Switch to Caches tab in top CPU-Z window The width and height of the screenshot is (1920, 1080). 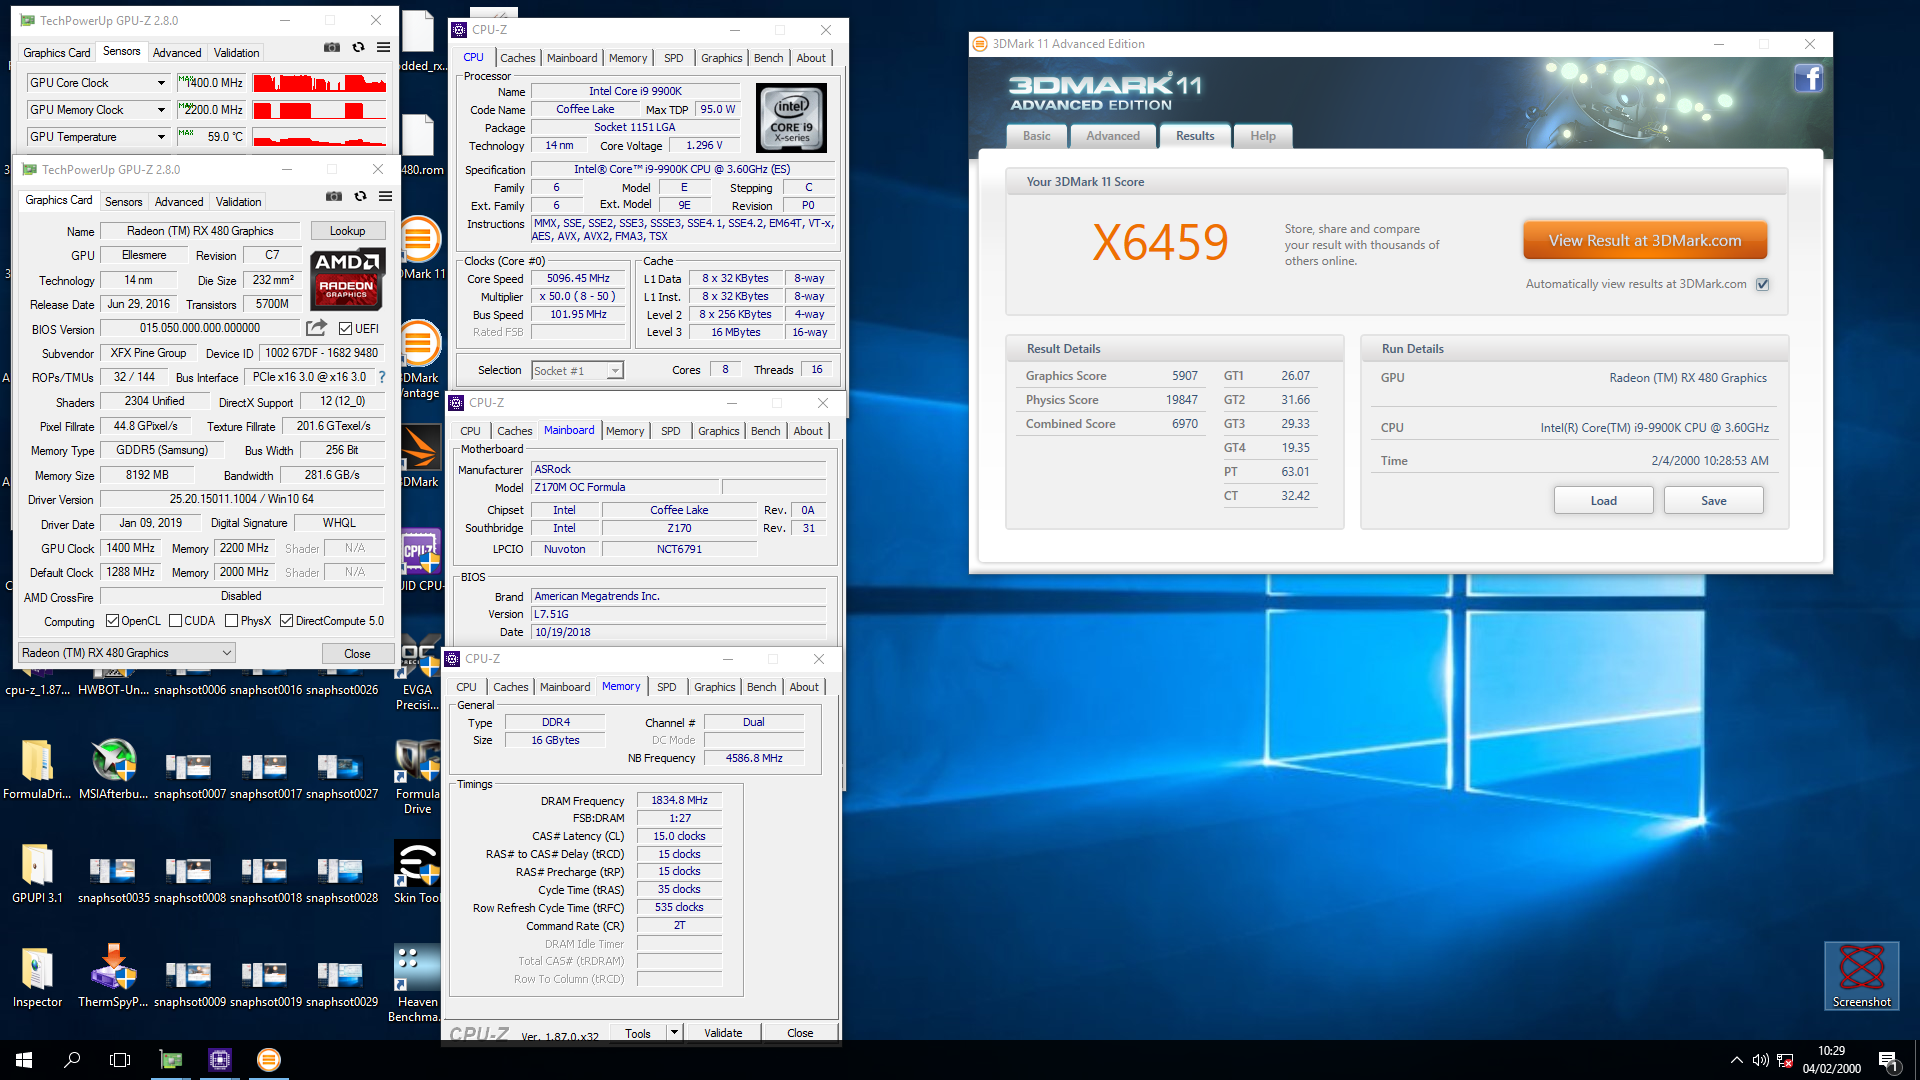(518, 58)
